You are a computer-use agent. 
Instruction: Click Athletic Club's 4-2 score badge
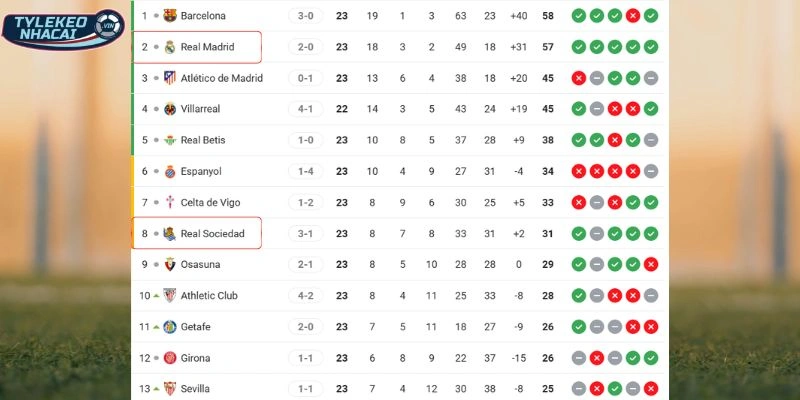[305, 296]
